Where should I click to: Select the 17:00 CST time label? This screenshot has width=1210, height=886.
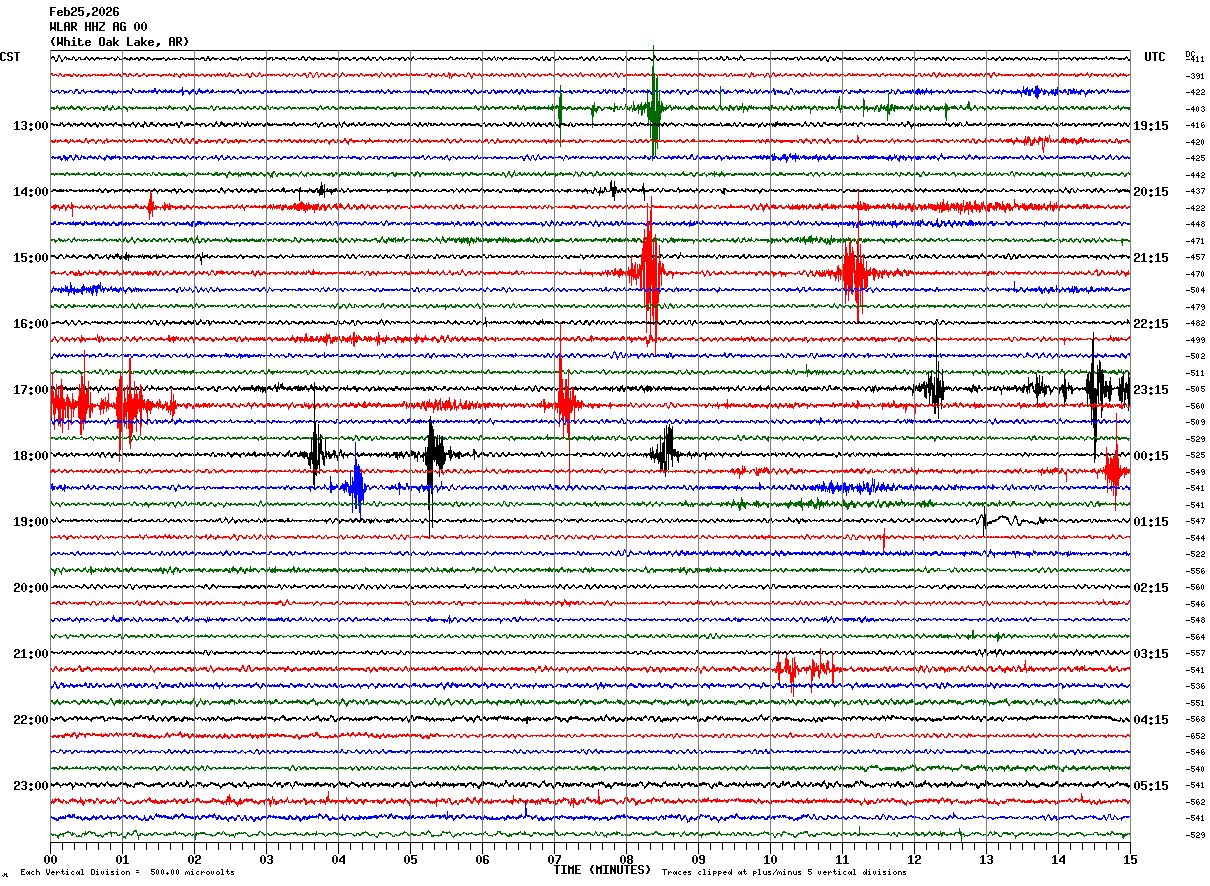(30, 390)
